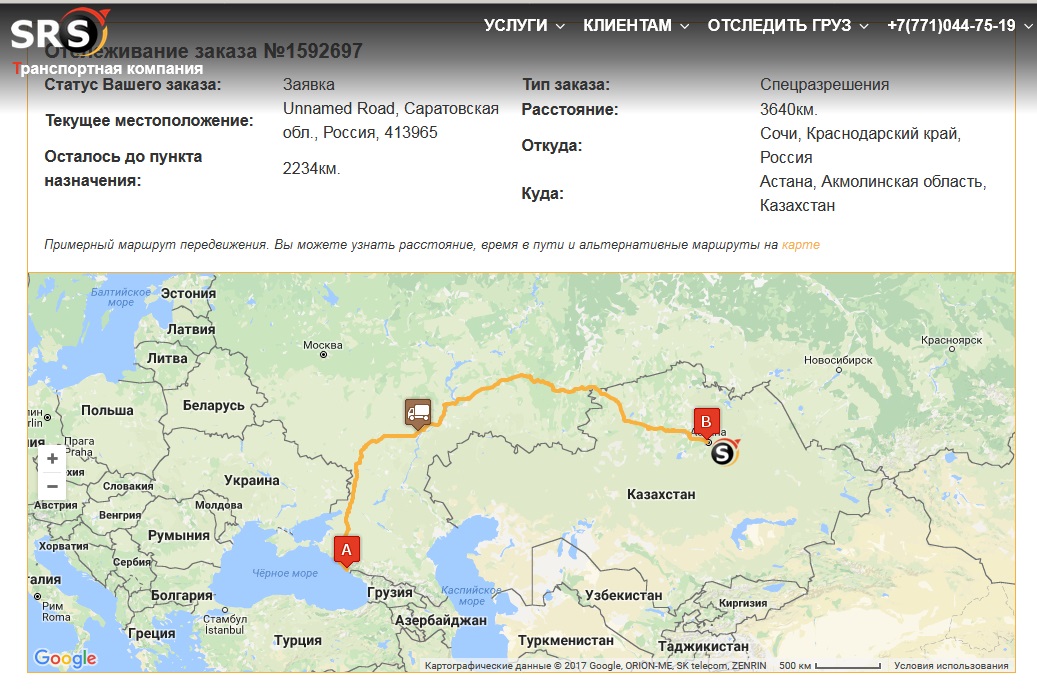Open the УСЛУГИ menu

516,26
